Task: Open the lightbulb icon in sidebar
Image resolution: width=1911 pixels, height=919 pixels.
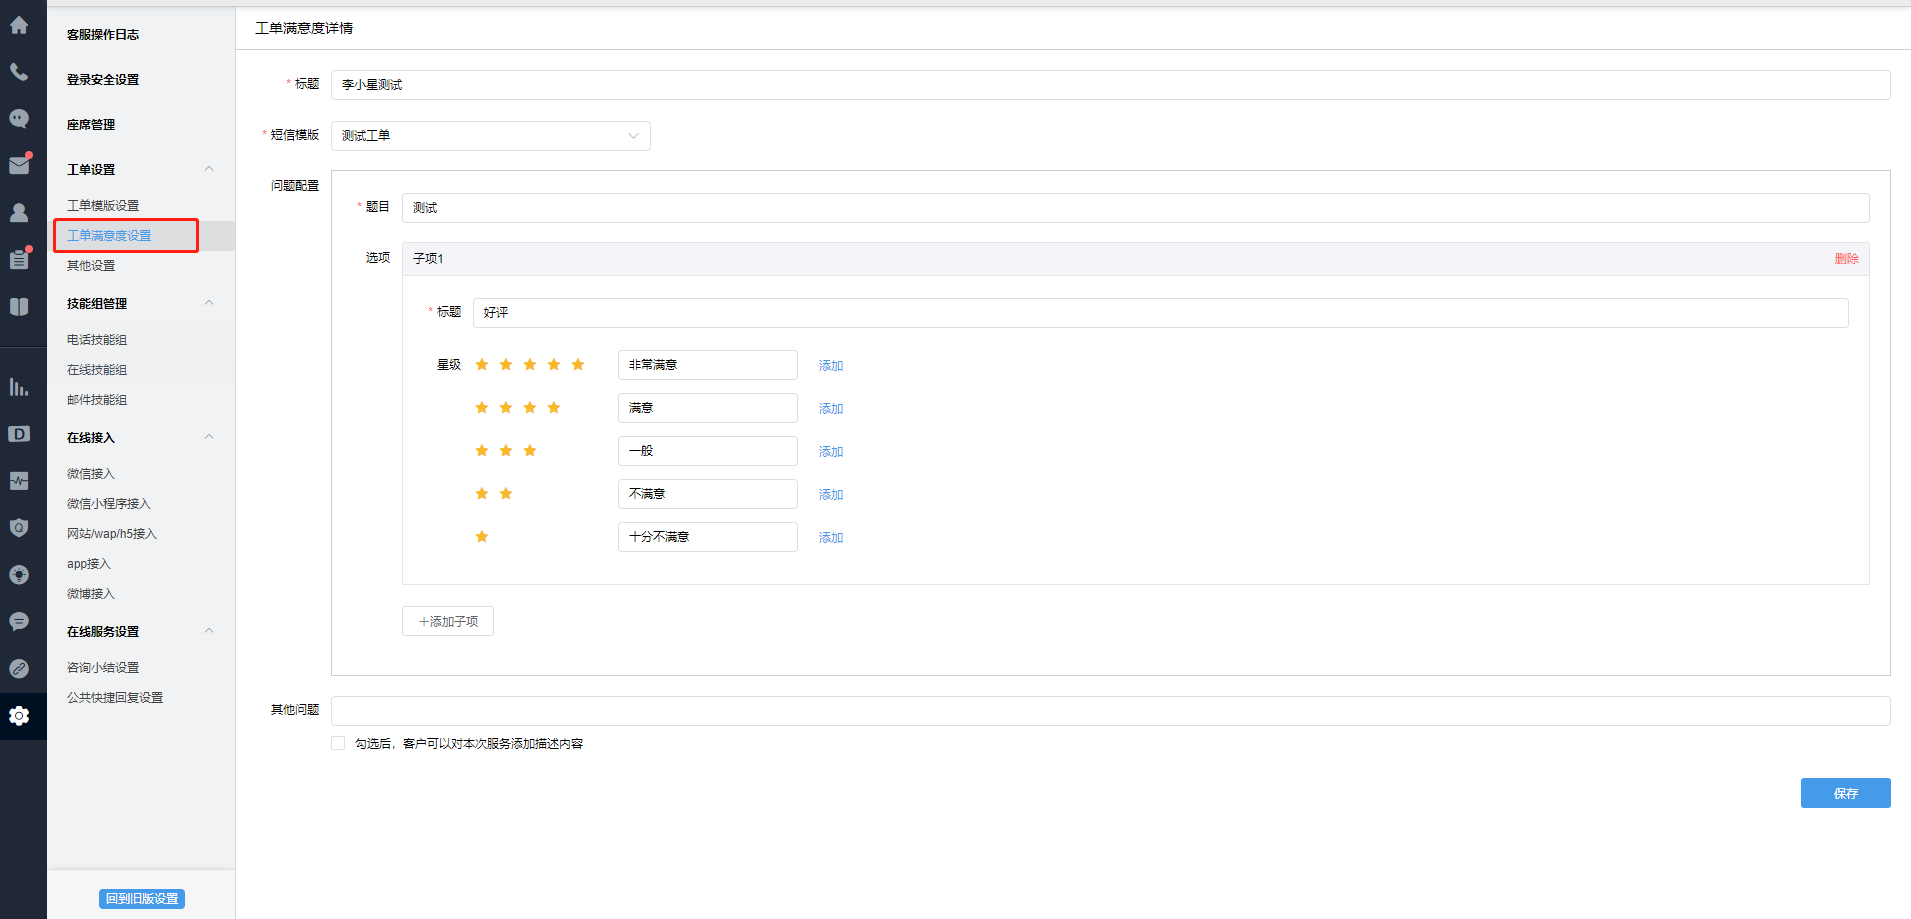Action: coord(19,575)
